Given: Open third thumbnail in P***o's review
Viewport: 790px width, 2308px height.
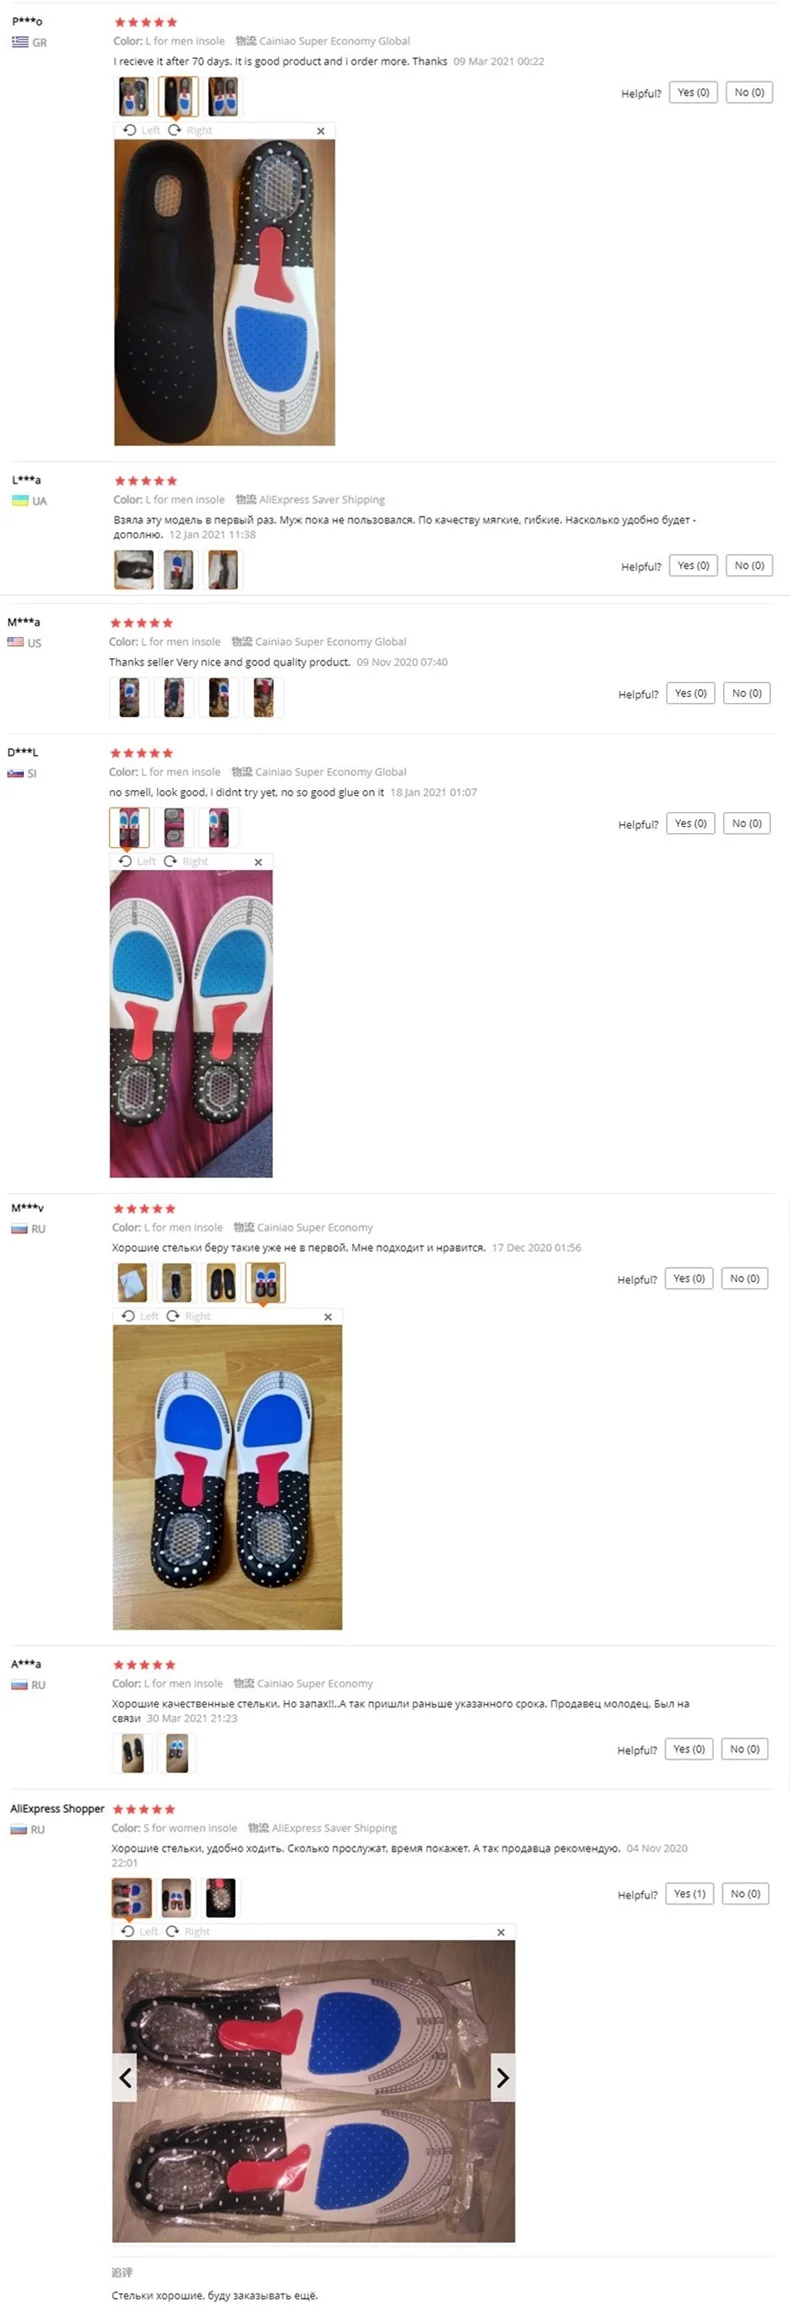Looking at the screenshot, I should 223,97.
